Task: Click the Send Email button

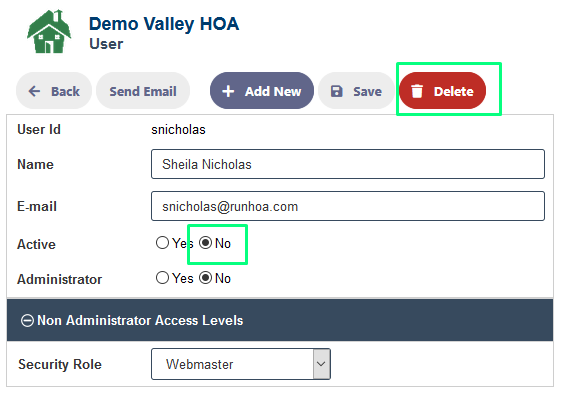Action: (x=143, y=91)
